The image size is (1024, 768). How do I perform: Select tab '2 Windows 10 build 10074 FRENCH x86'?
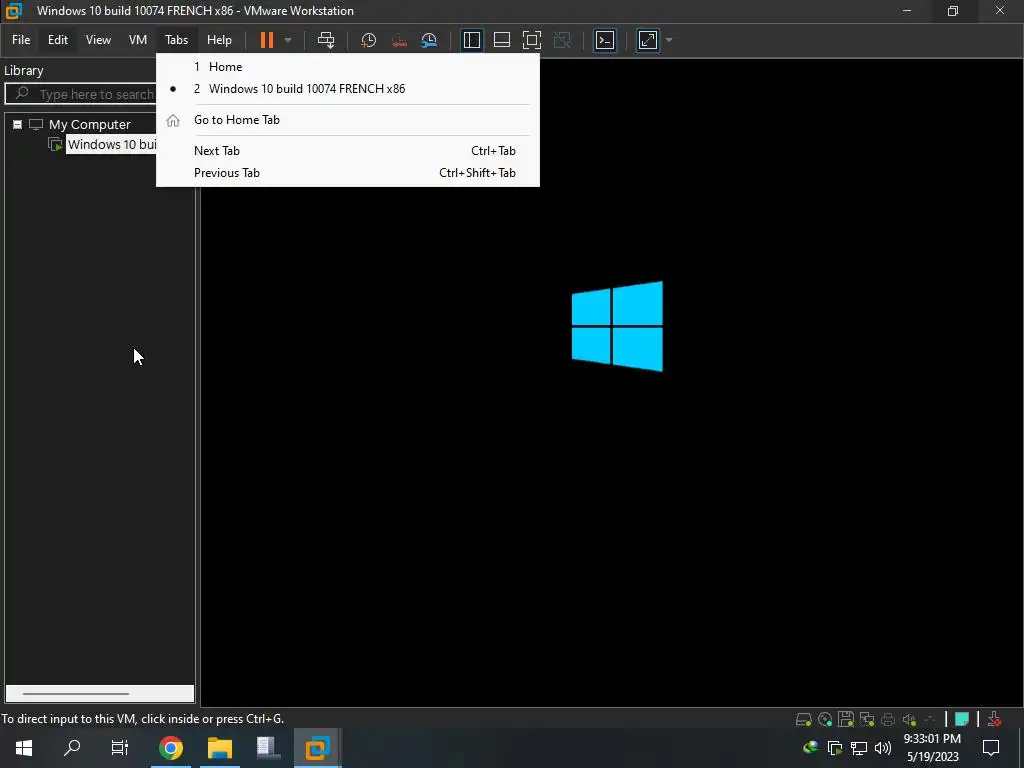point(347,89)
